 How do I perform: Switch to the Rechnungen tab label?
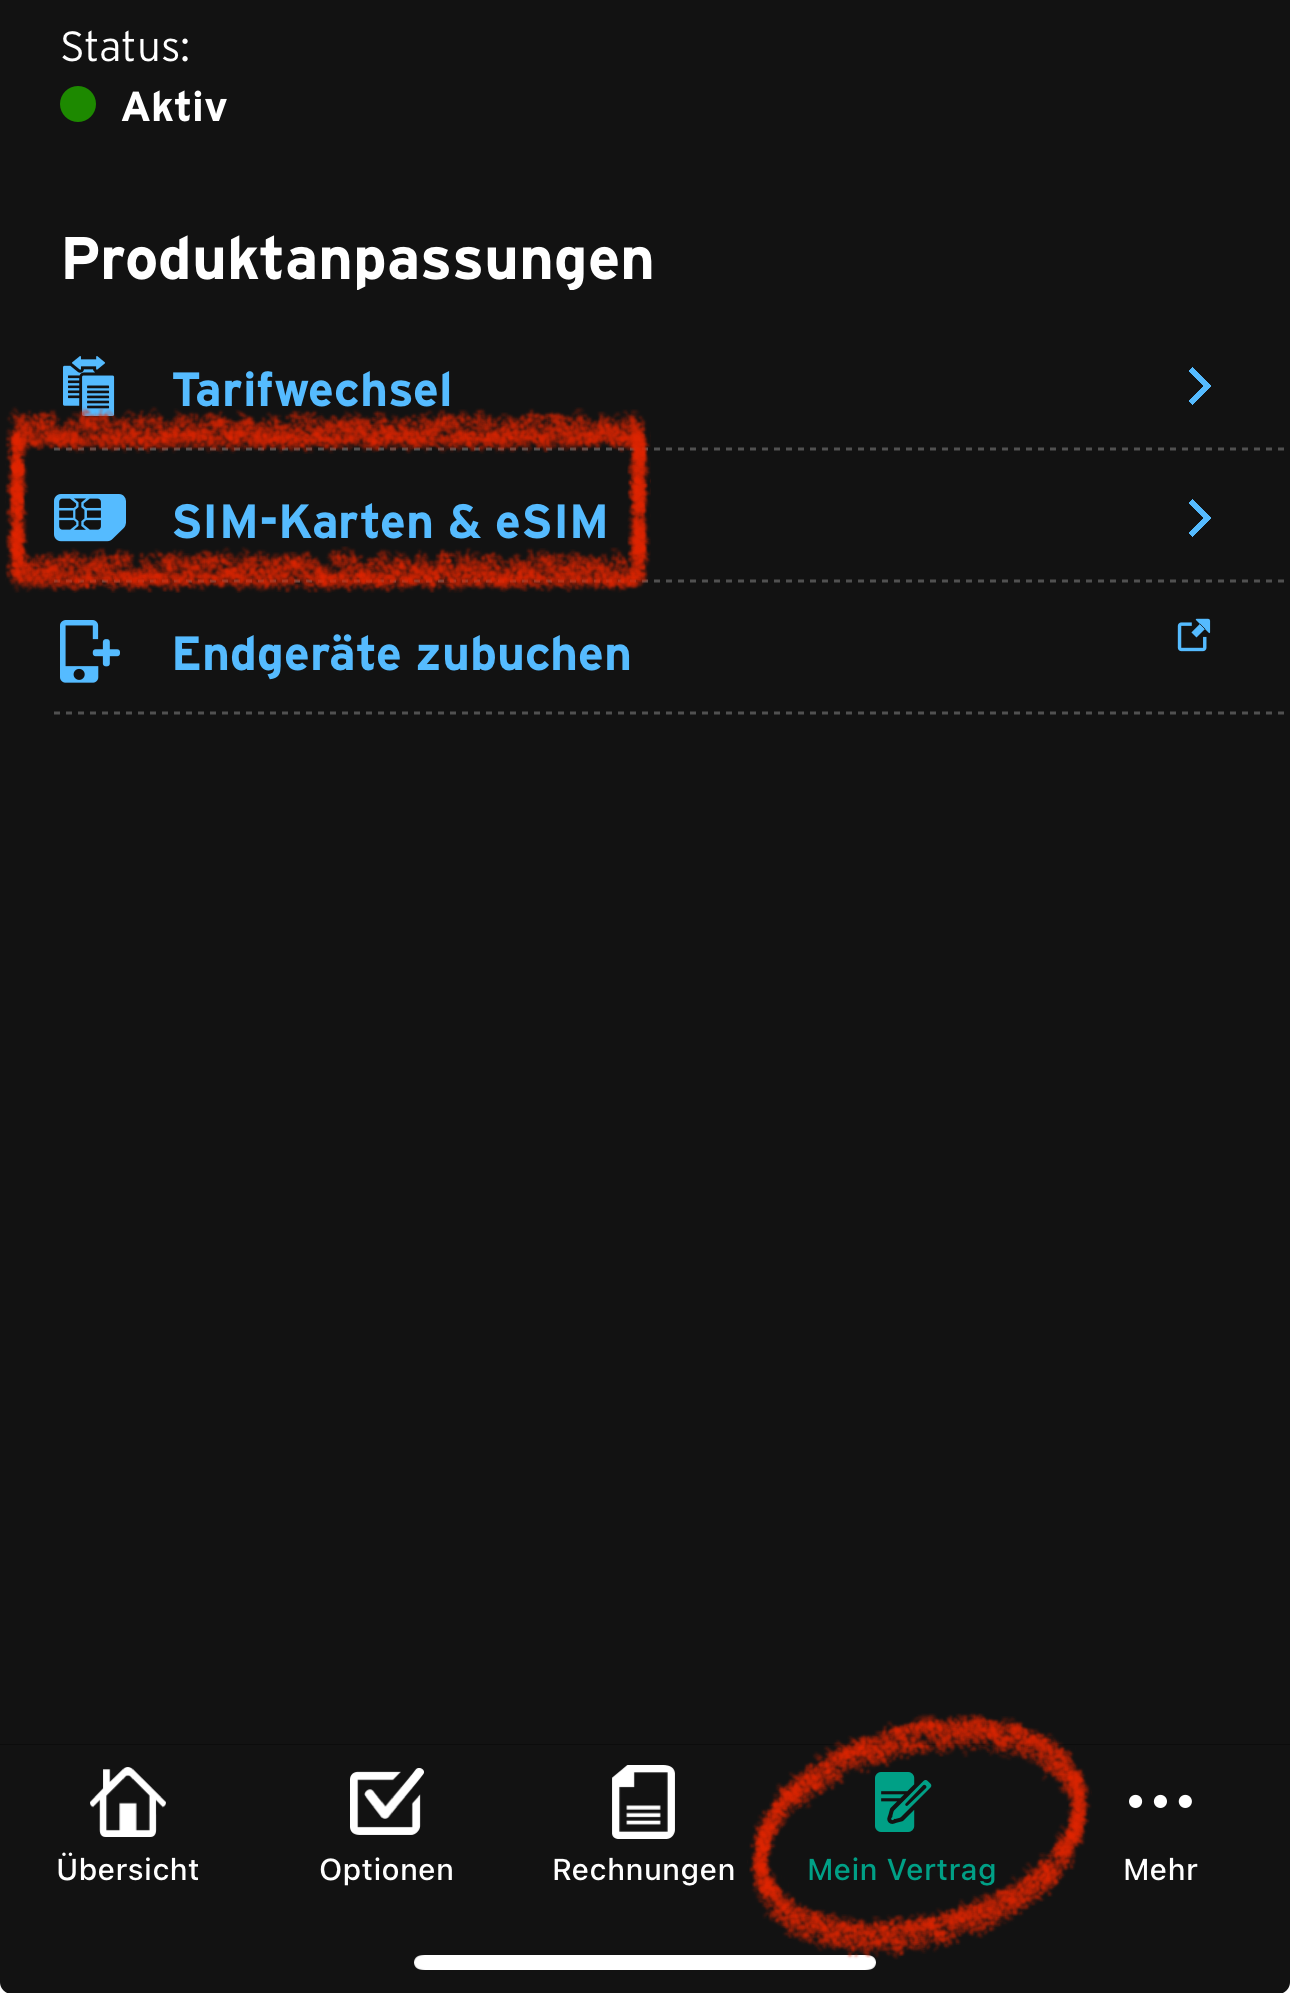[x=643, y=1870]
